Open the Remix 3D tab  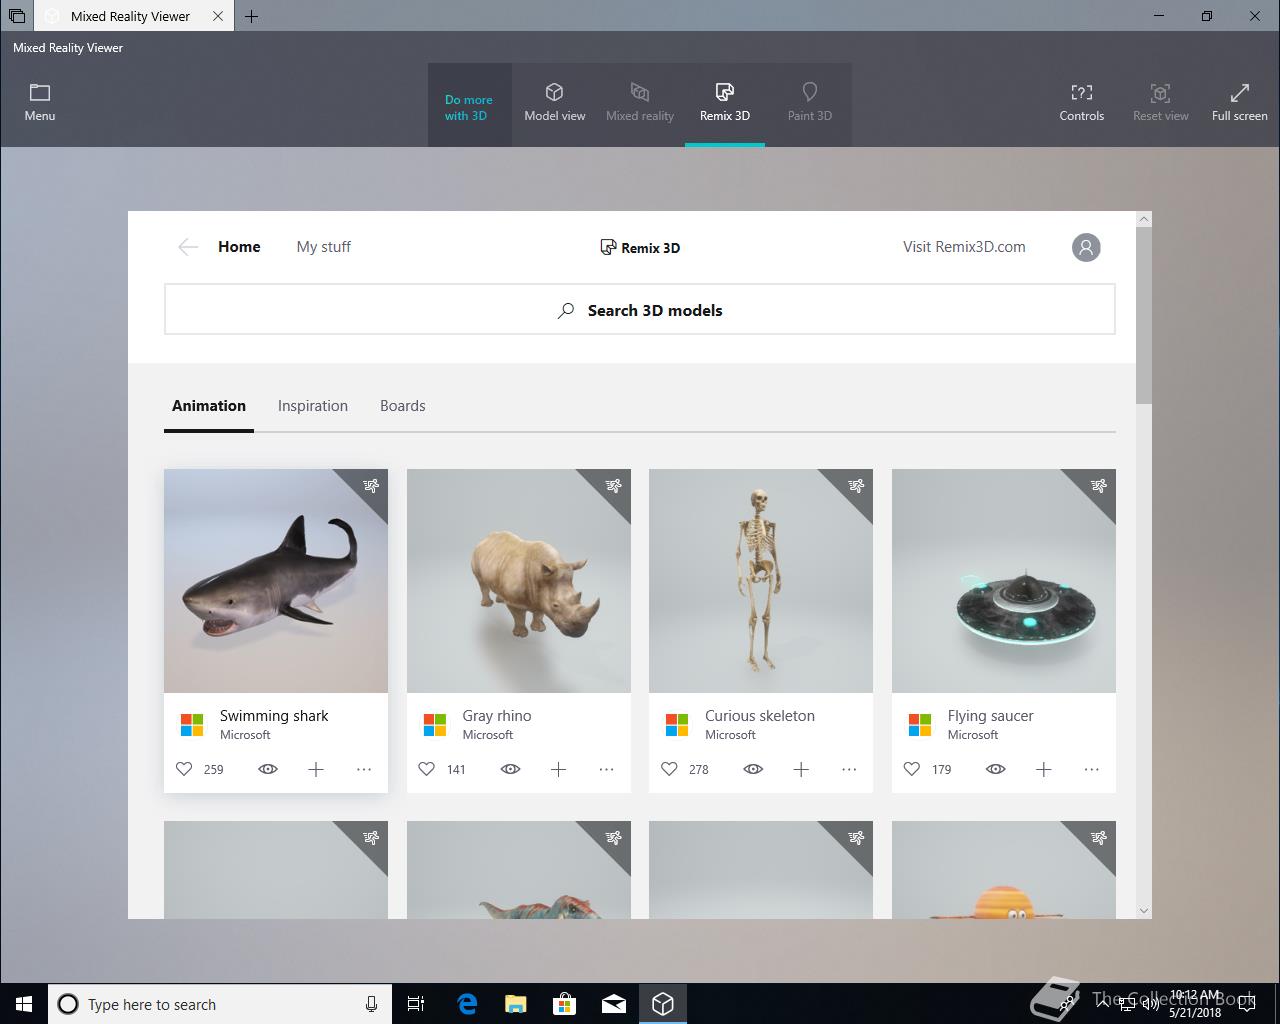point(725,103)
